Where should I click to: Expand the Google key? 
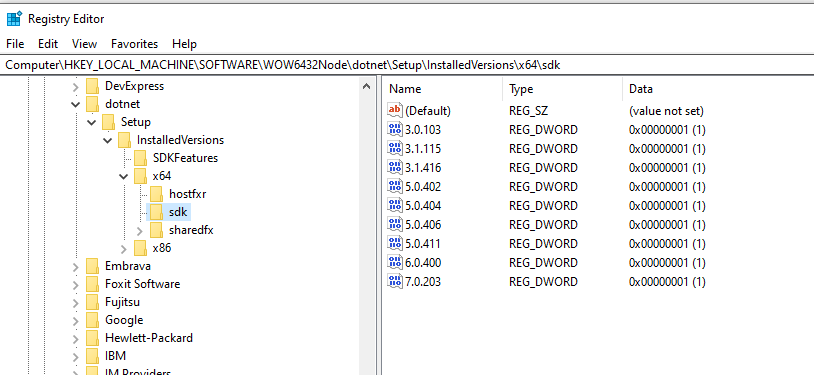(x=76, y=320)
